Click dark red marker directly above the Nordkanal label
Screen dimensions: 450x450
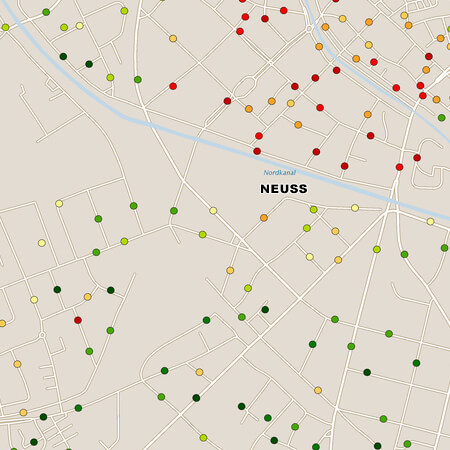pos(257,151)
